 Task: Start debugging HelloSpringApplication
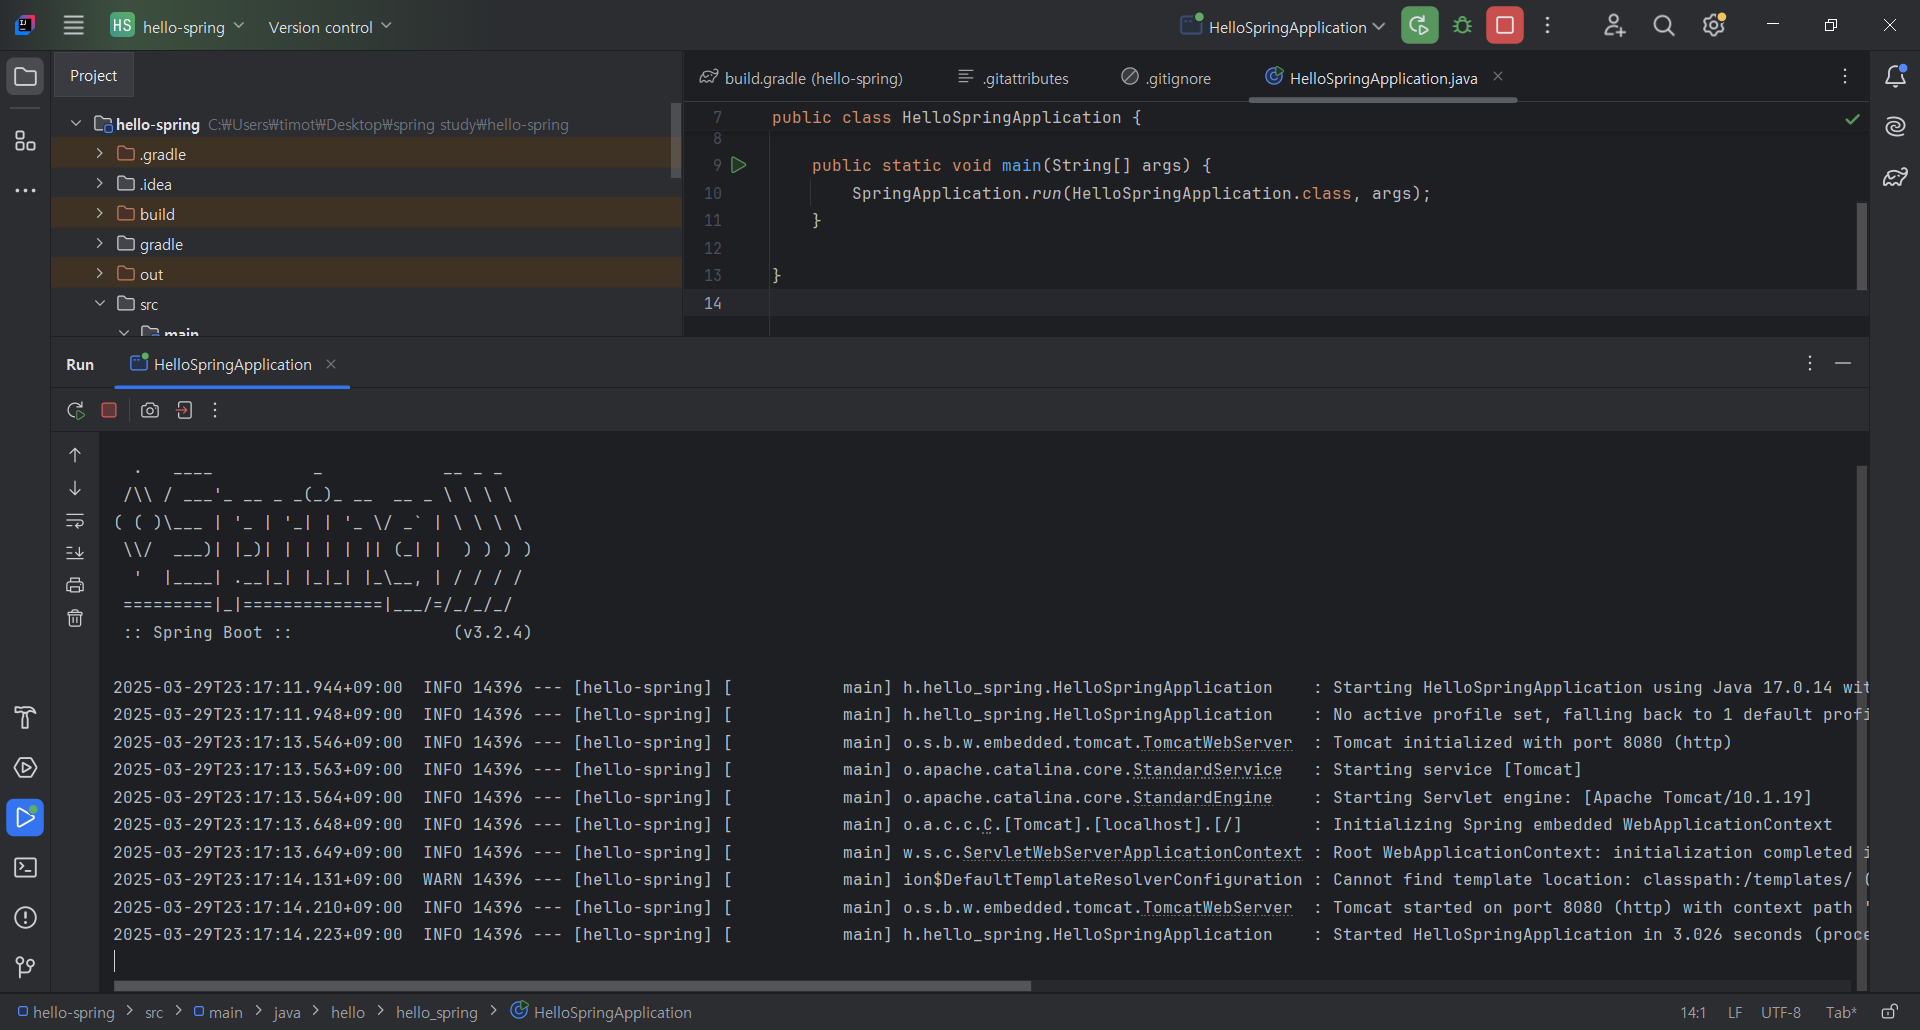pyautogui.click(x=1462, y=26)
